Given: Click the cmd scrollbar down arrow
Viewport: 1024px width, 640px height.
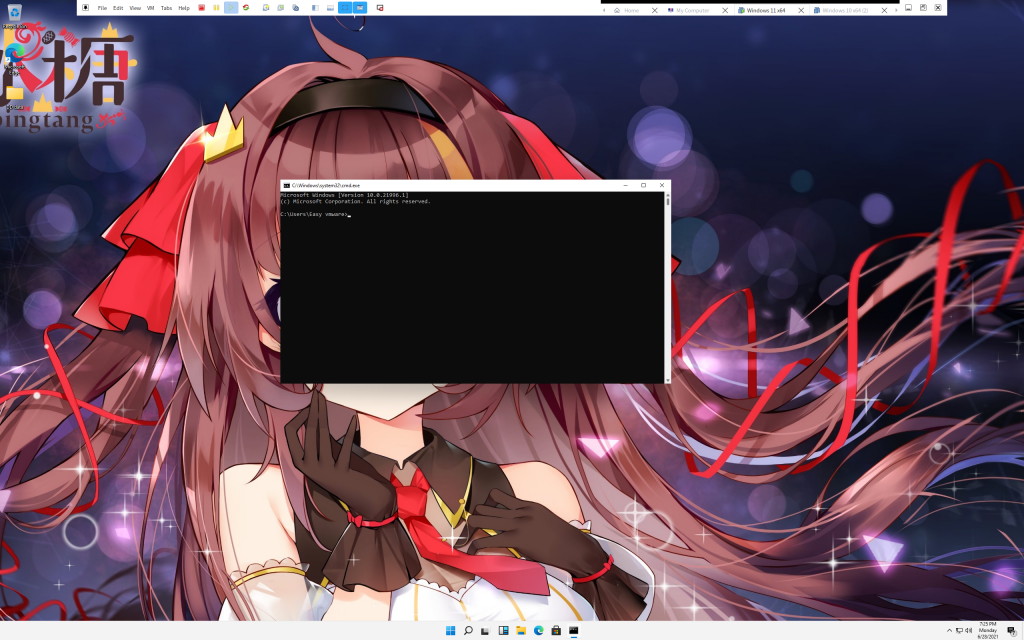Looking at the screenshot, I should [667, 380].
